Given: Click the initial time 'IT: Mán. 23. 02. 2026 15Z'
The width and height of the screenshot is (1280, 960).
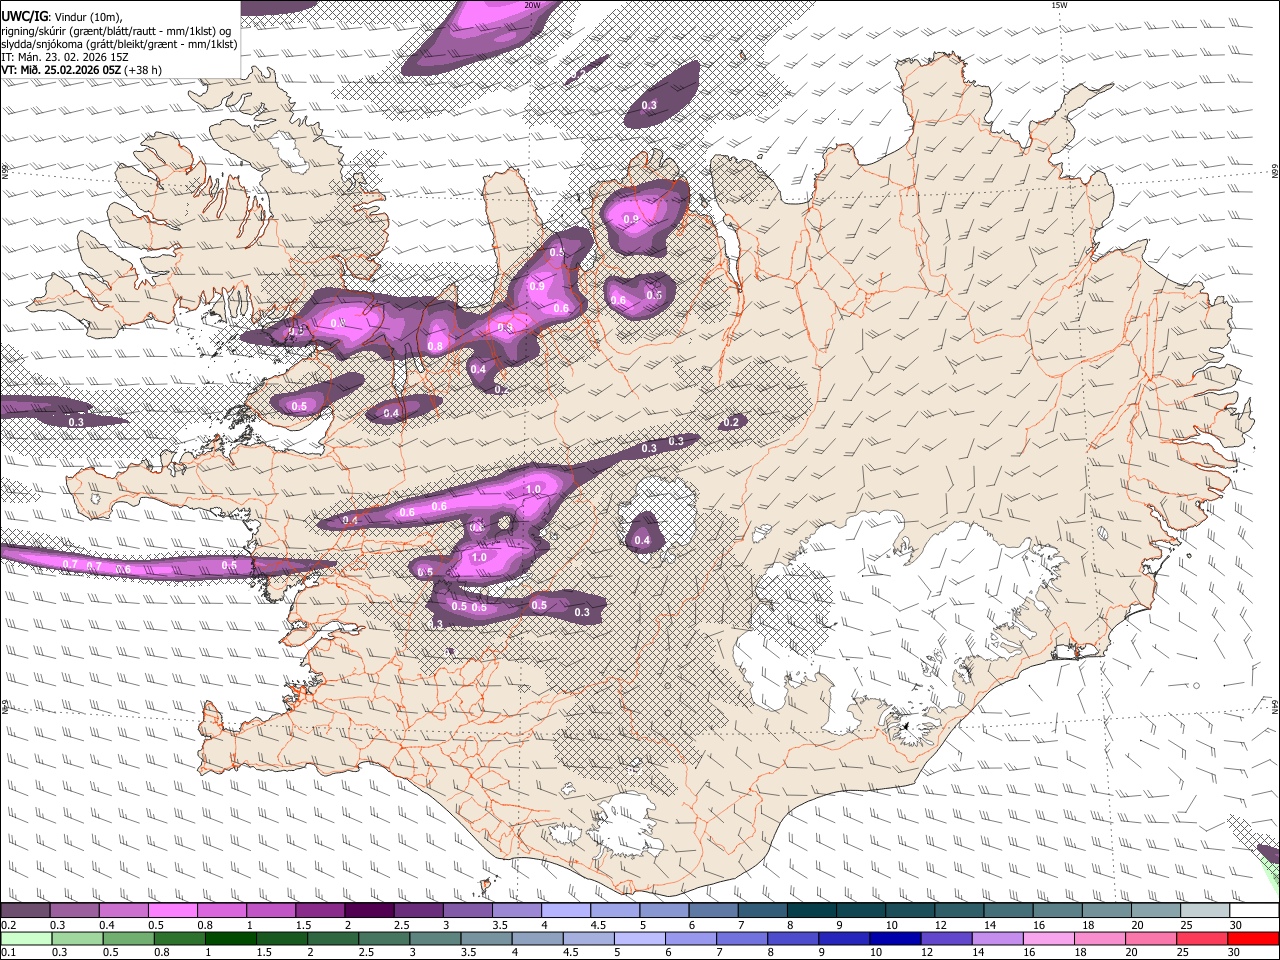Looking at the screenshot, I should (65, 57).
